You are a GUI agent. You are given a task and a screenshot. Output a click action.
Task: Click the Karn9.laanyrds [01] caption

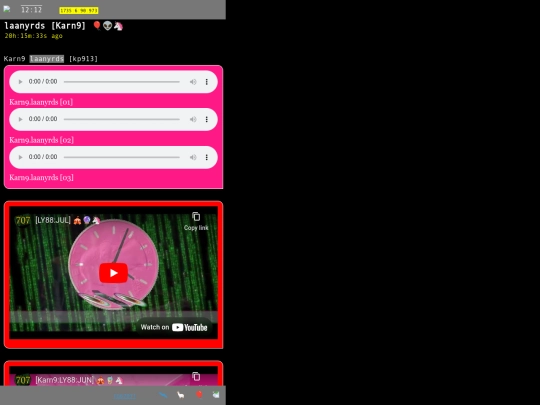[41, 102]
